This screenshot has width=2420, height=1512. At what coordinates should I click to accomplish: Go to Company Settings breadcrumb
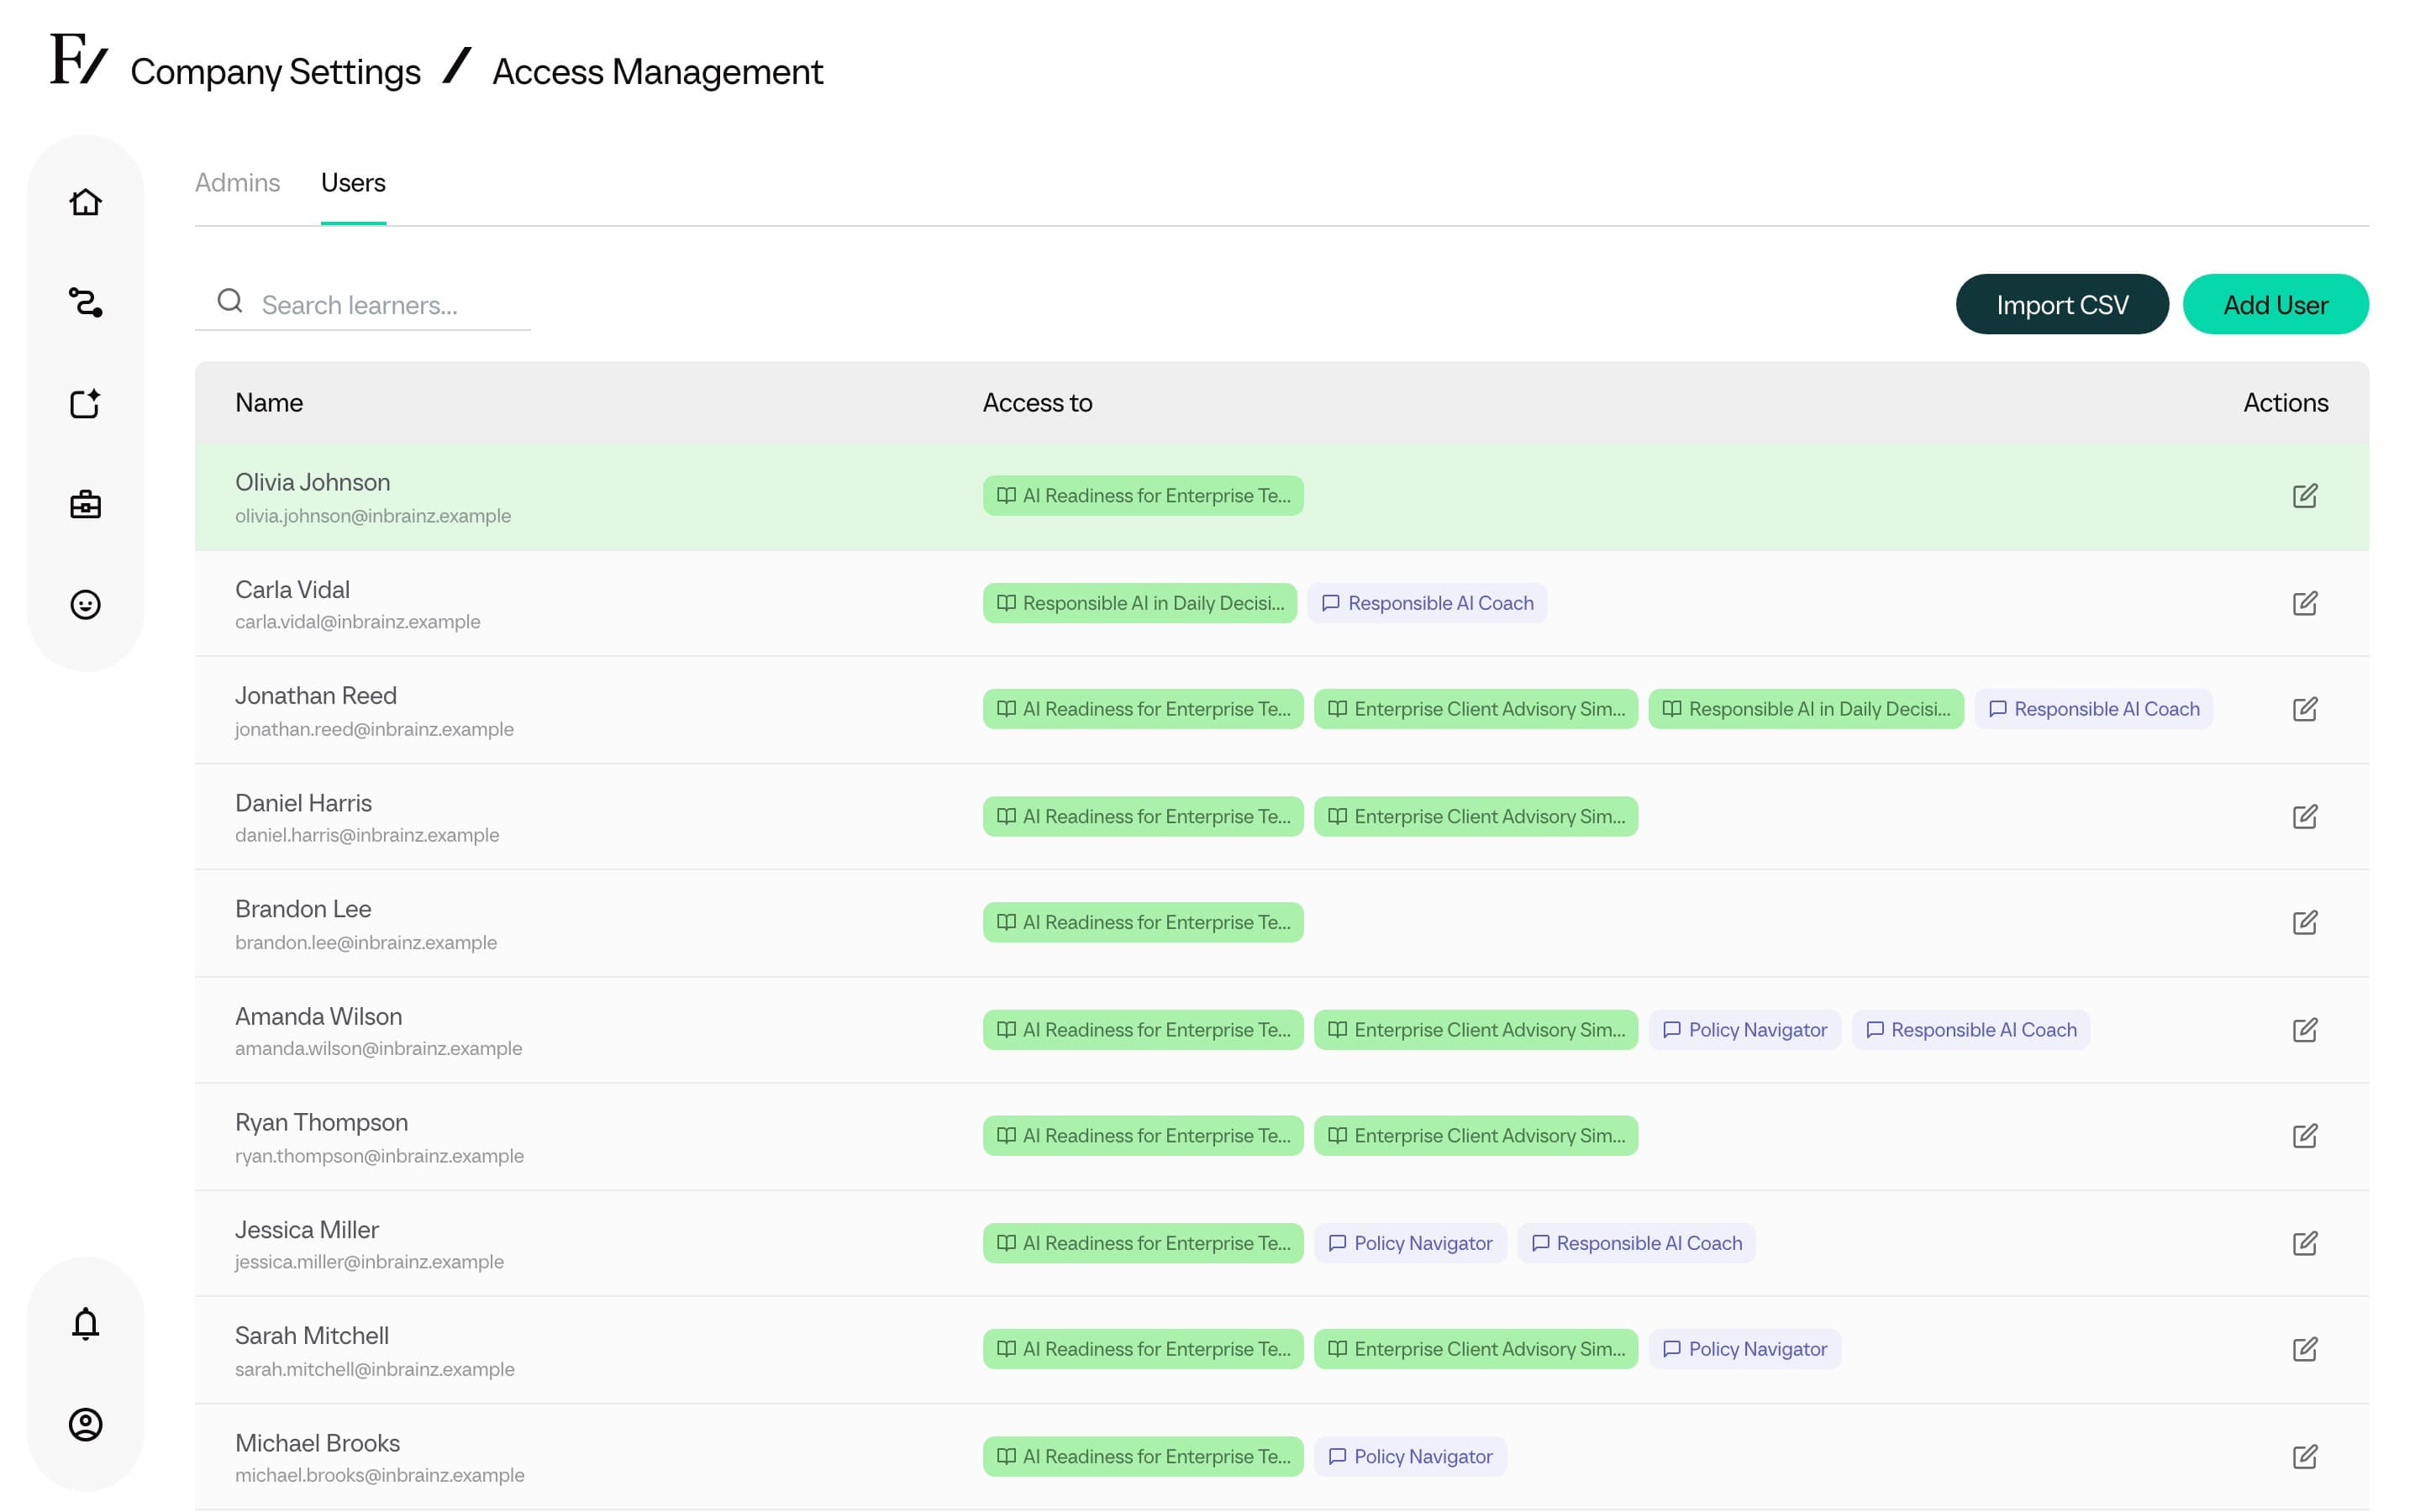coord(275,72)
